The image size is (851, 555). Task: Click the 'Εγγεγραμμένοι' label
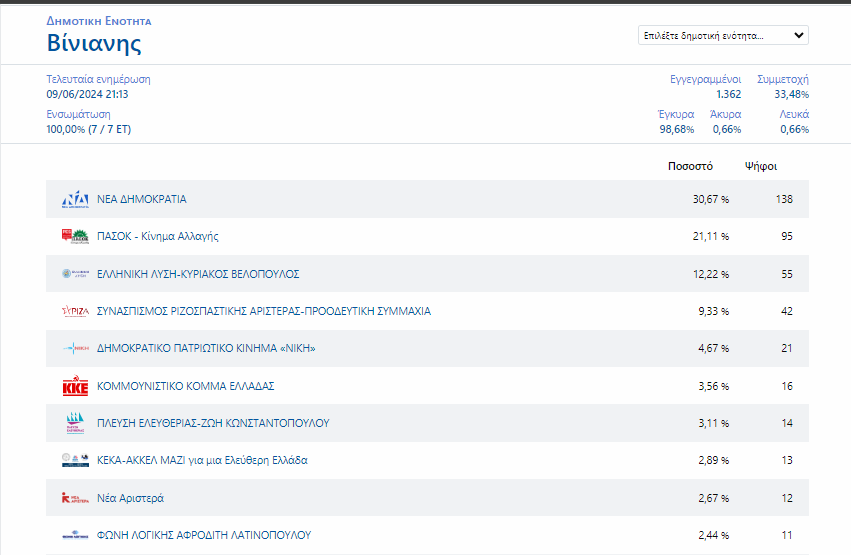[706, 79]
